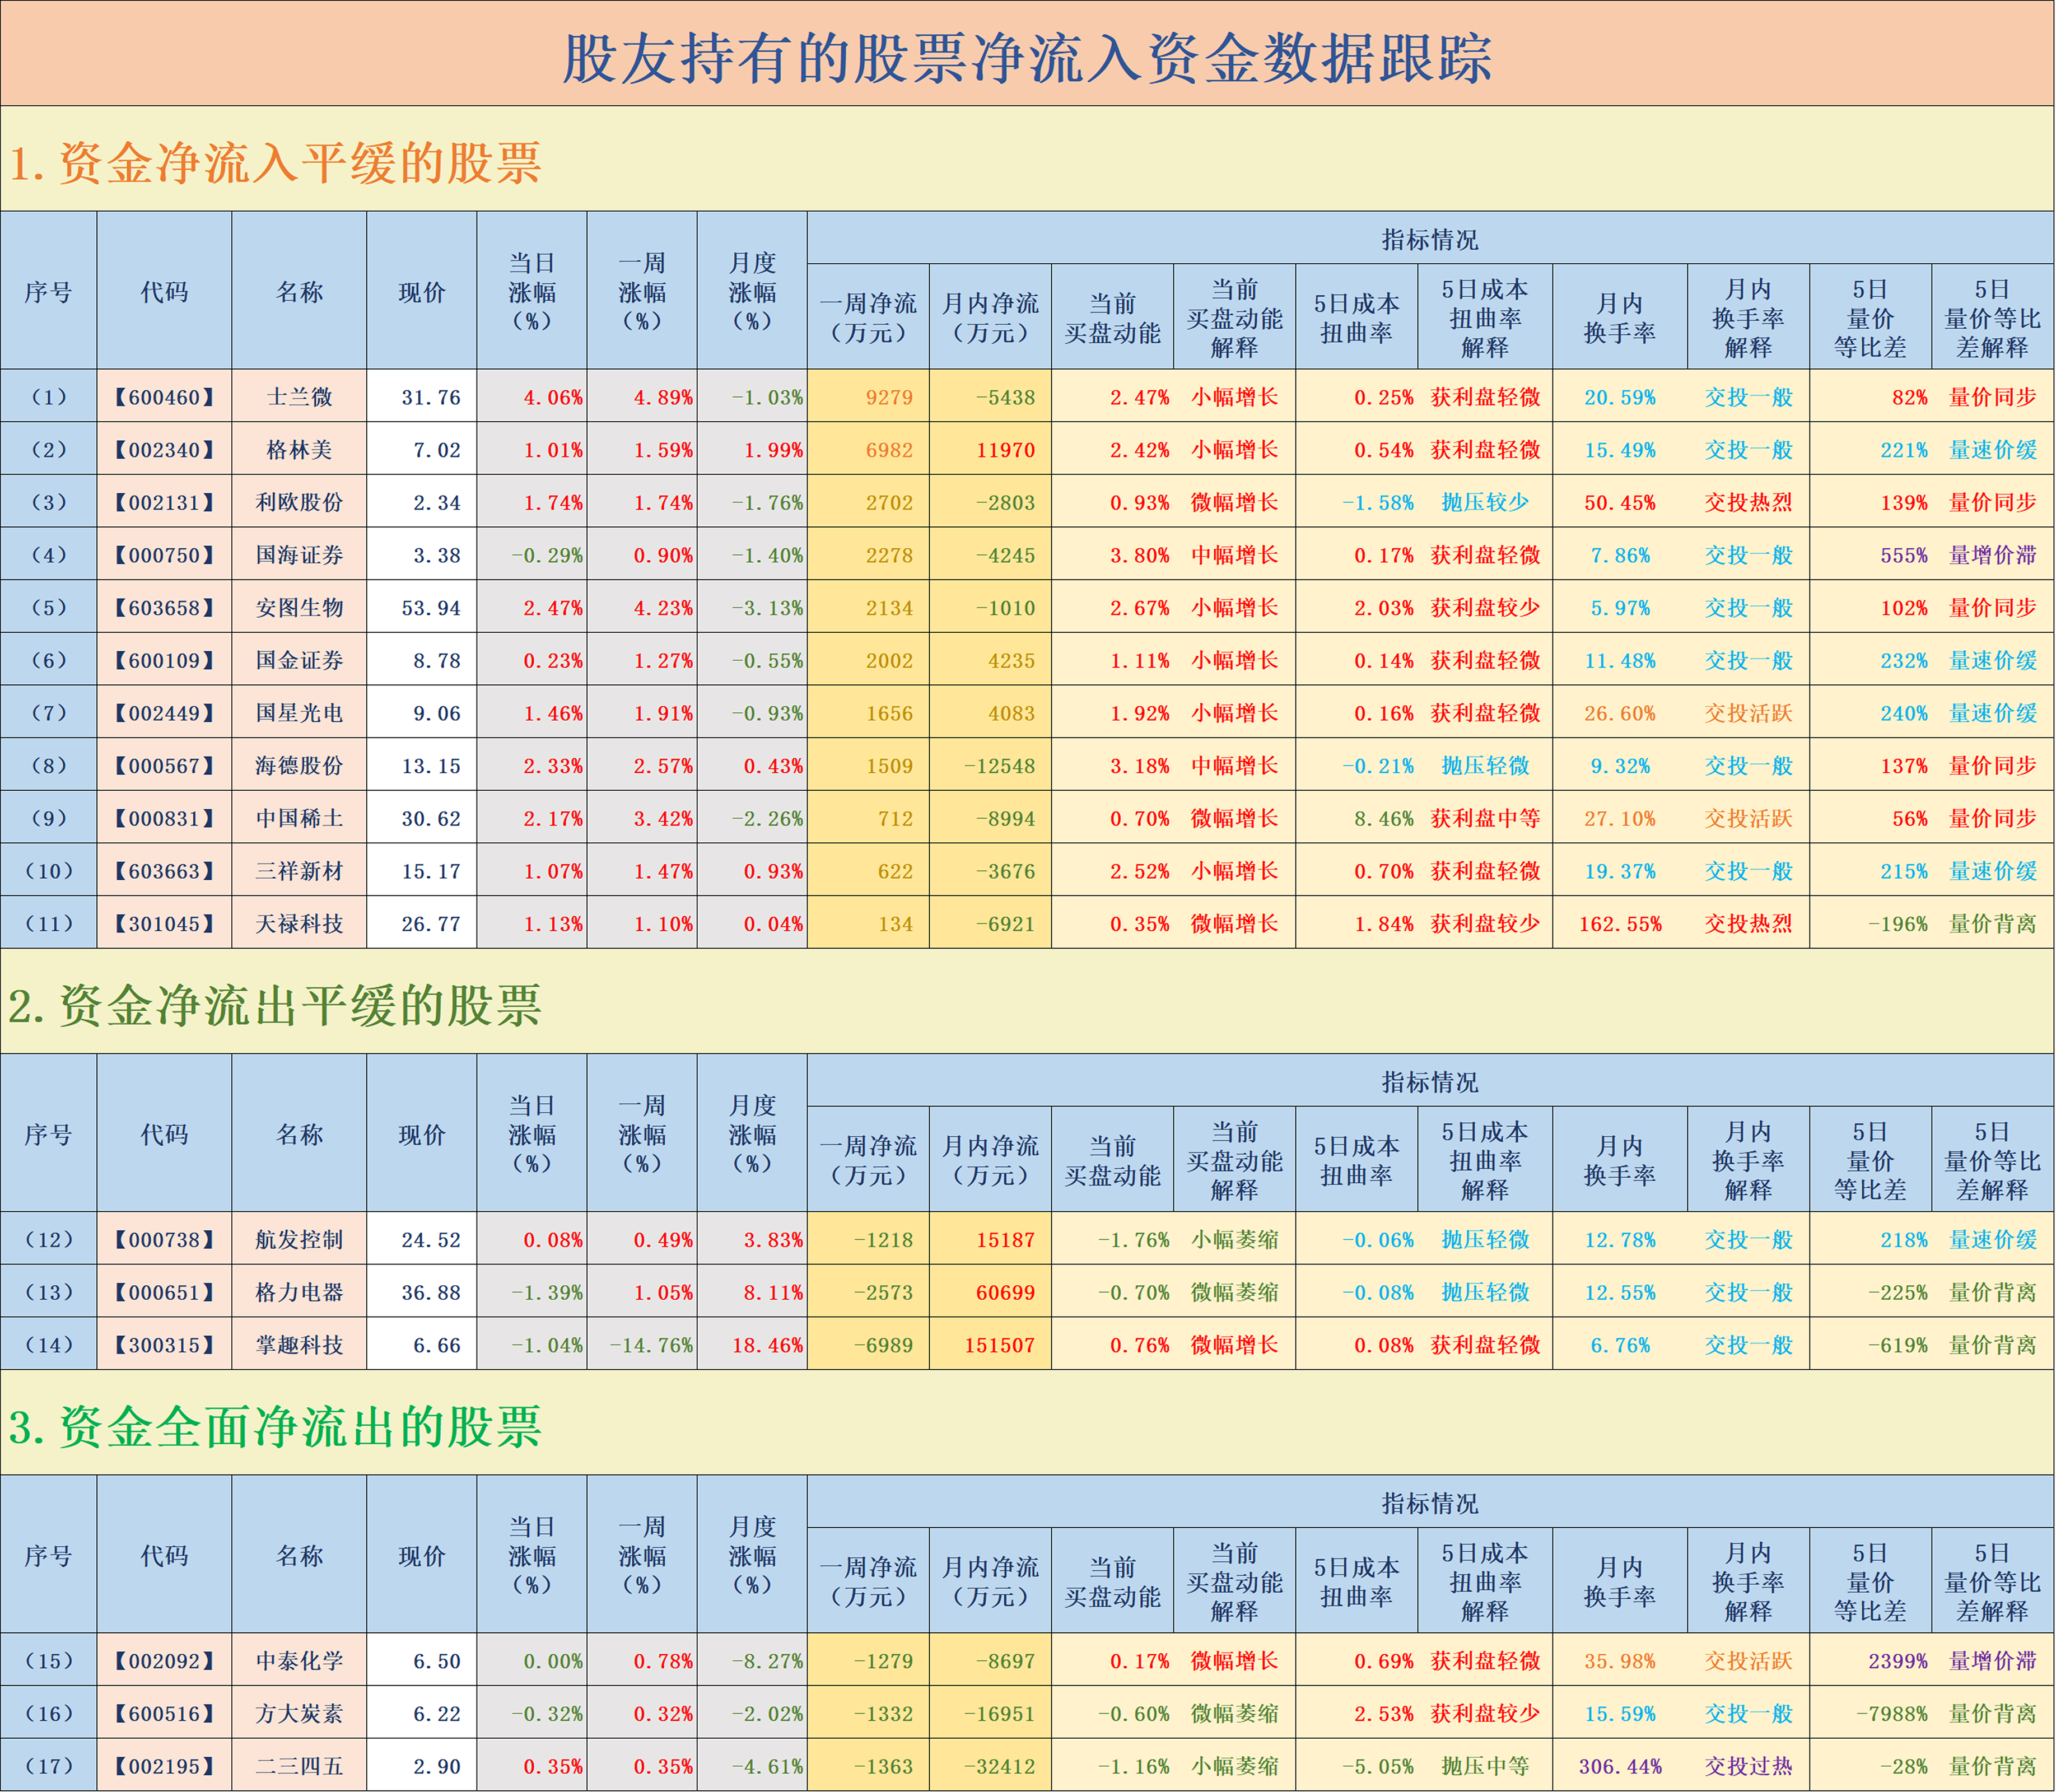Select the heading 2.资金净流出平缓的股票
This screenshot has height=1792, width=2056.
(x=275, y=1005)
